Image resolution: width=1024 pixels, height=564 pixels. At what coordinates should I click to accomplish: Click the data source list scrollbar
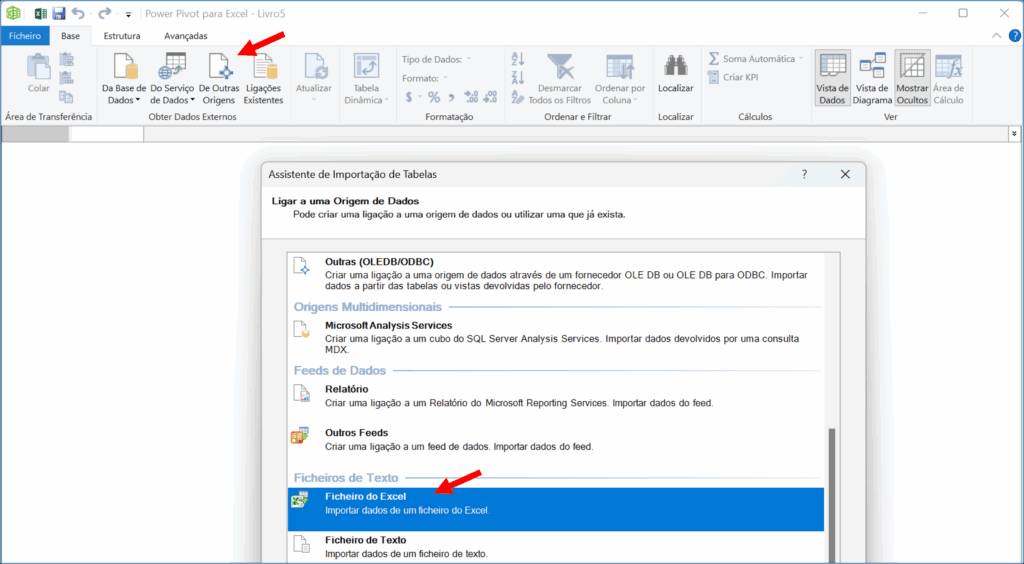tap(832, 480)
